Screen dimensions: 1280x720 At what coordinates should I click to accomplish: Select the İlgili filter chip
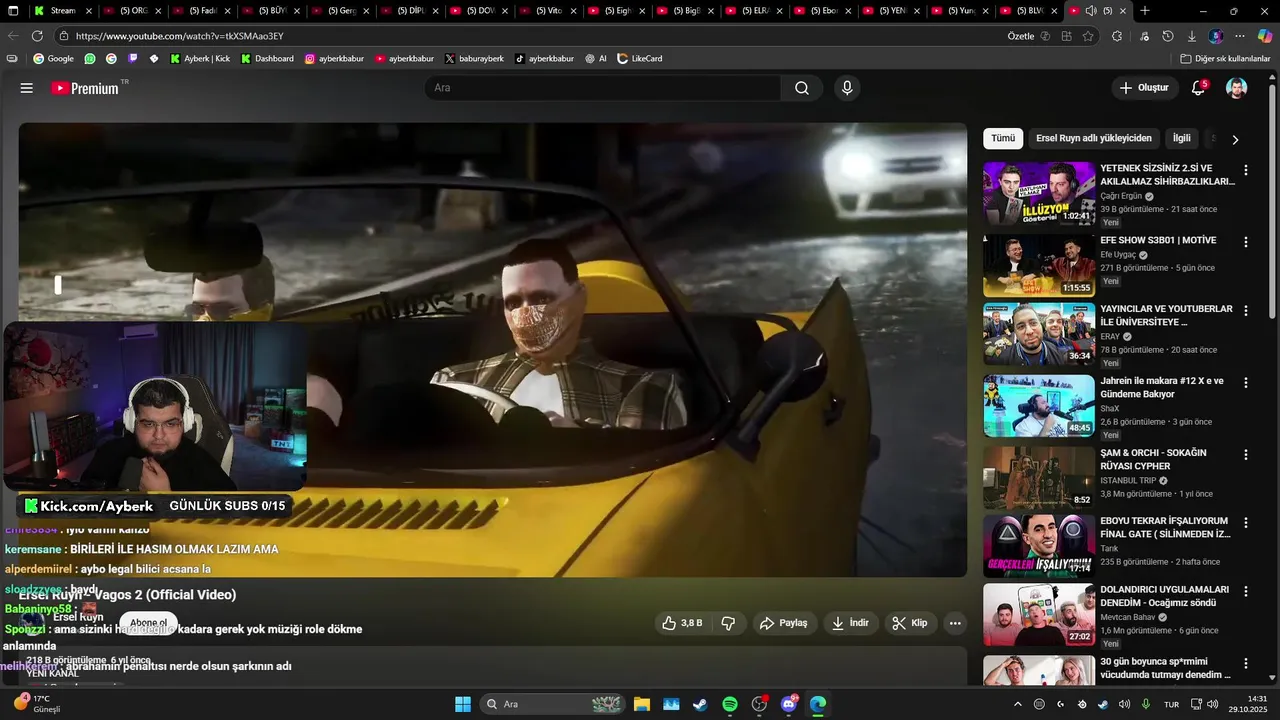click(x=1182, y=138)
